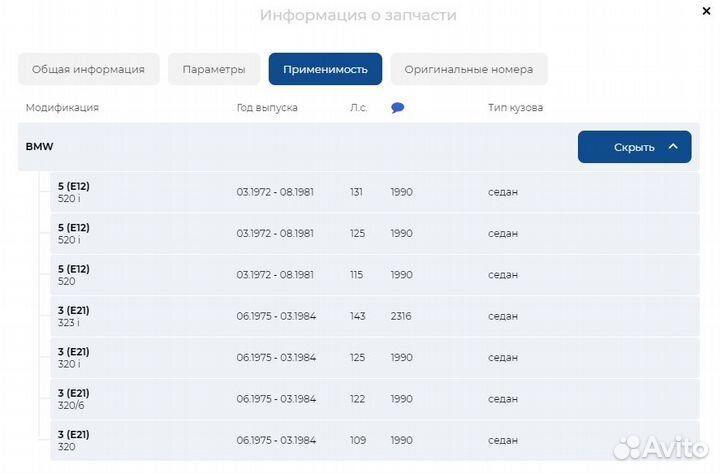Screen dimensions: 720x473
Task: Select the 3 (E21) 320 109 hp row
Action: [375, 440]
